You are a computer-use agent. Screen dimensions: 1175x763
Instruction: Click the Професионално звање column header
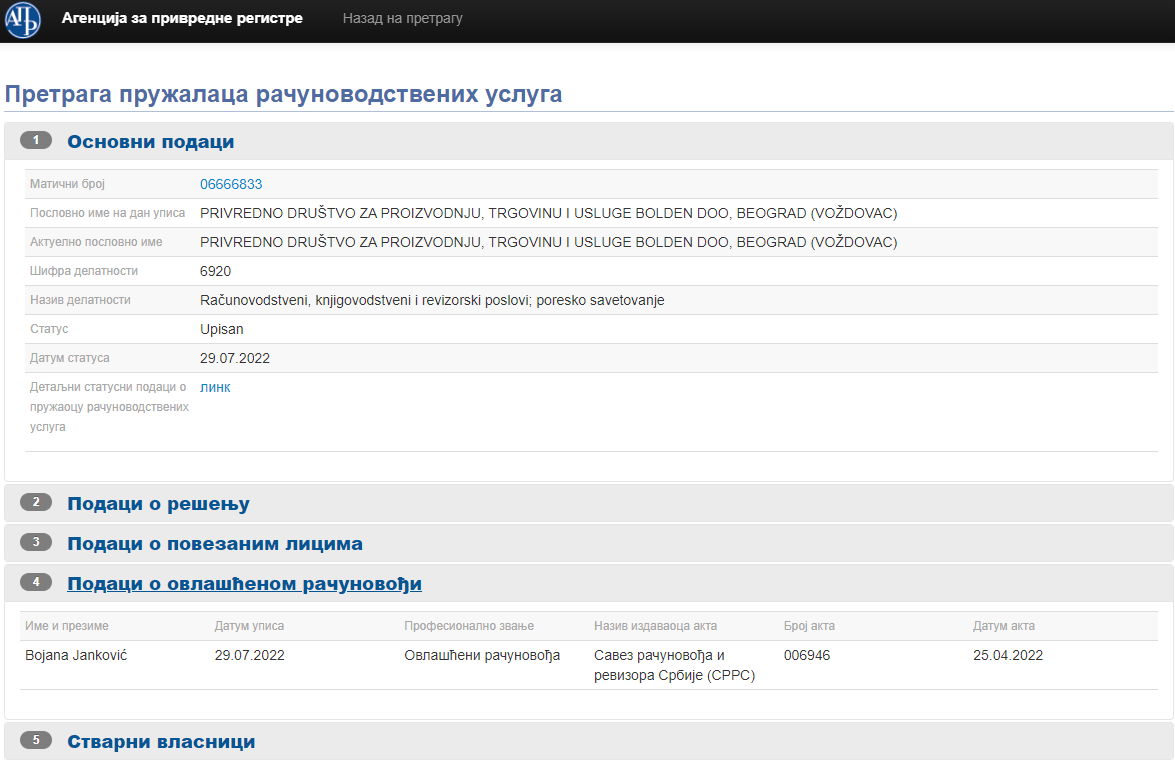[469, 626]
